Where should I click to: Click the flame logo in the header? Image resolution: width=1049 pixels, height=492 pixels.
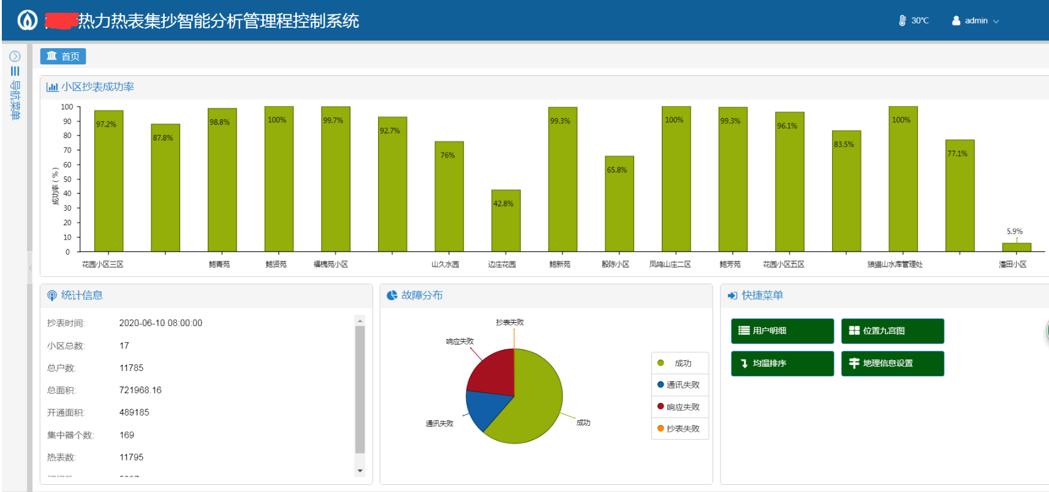pos(27,20)
